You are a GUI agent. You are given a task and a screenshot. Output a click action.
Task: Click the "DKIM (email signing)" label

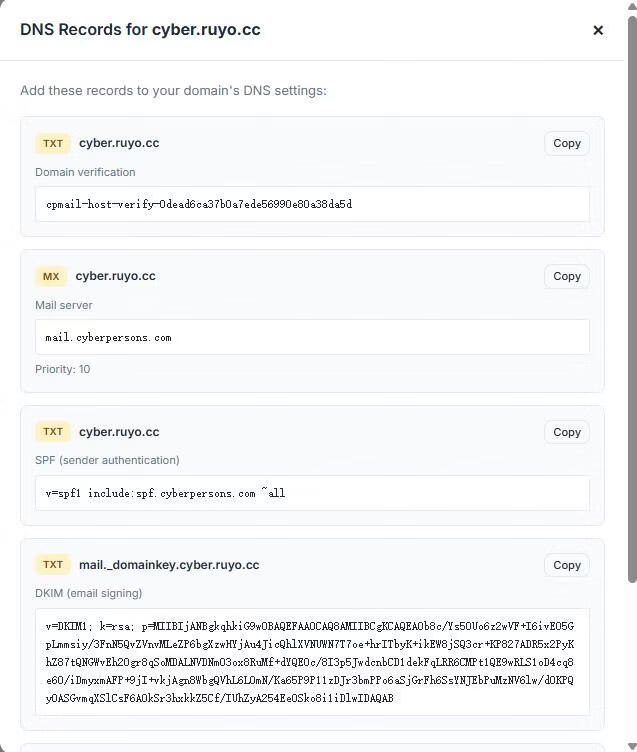coord(89,593)
